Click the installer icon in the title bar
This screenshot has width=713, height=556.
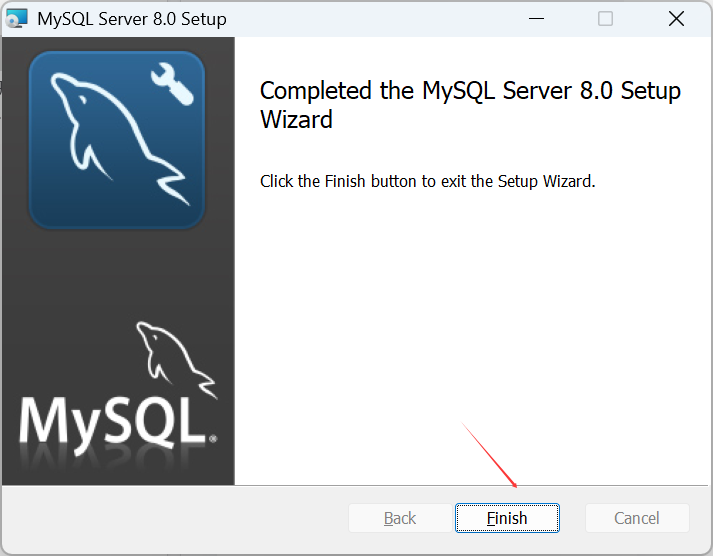coord(17,19)
